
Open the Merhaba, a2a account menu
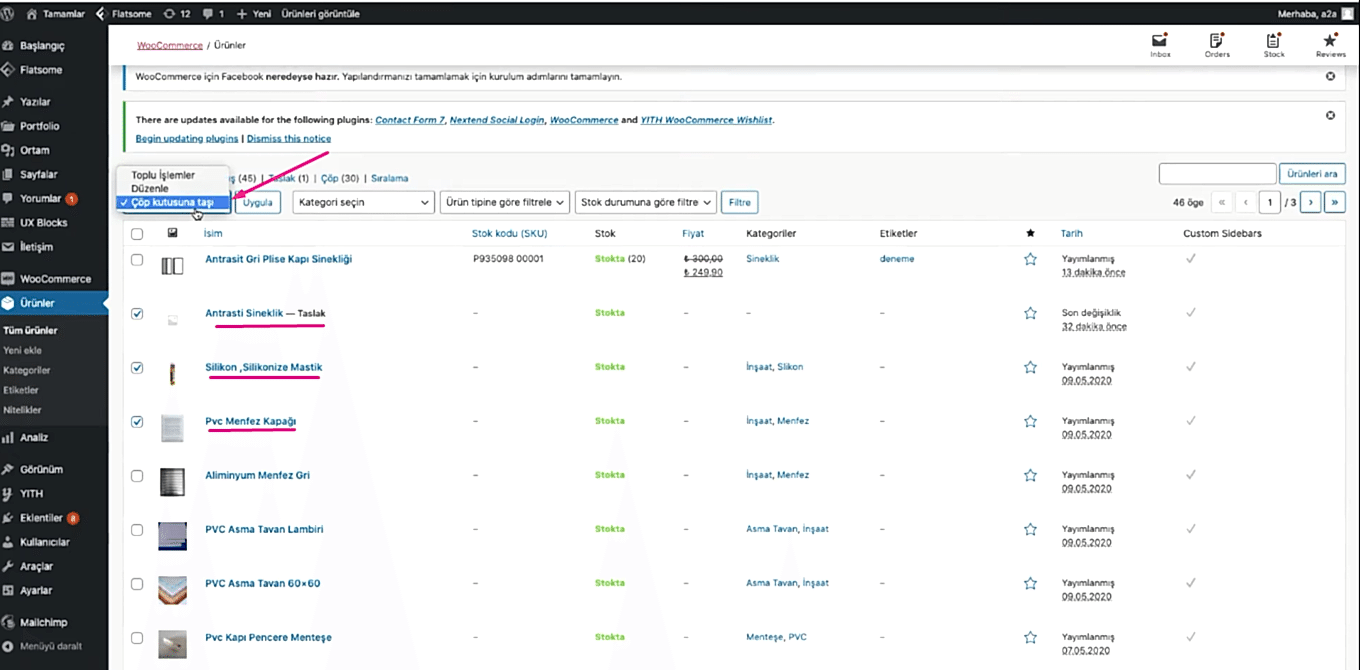(x=1315, y=14)
